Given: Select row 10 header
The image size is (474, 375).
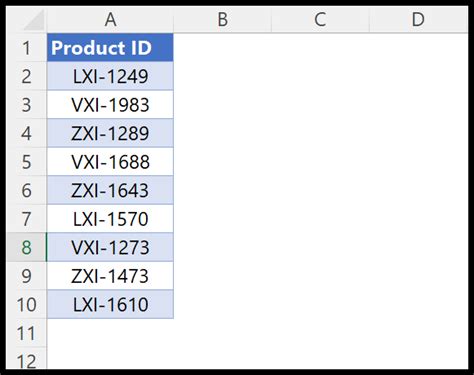Looking at the screenshot, I should 26,304.
